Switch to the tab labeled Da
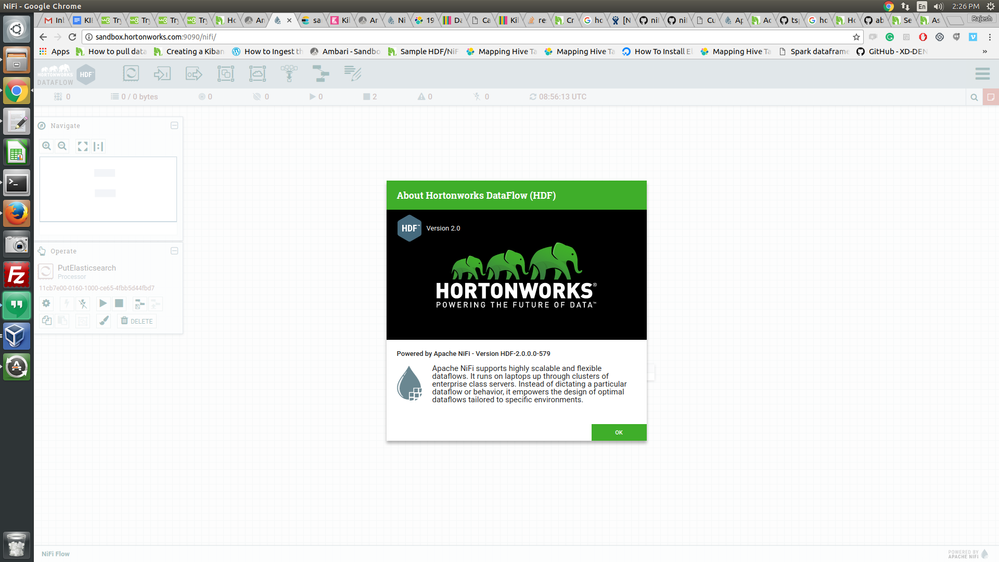The width and height of the screenshot is (999, 562). [x=452, y=20]
